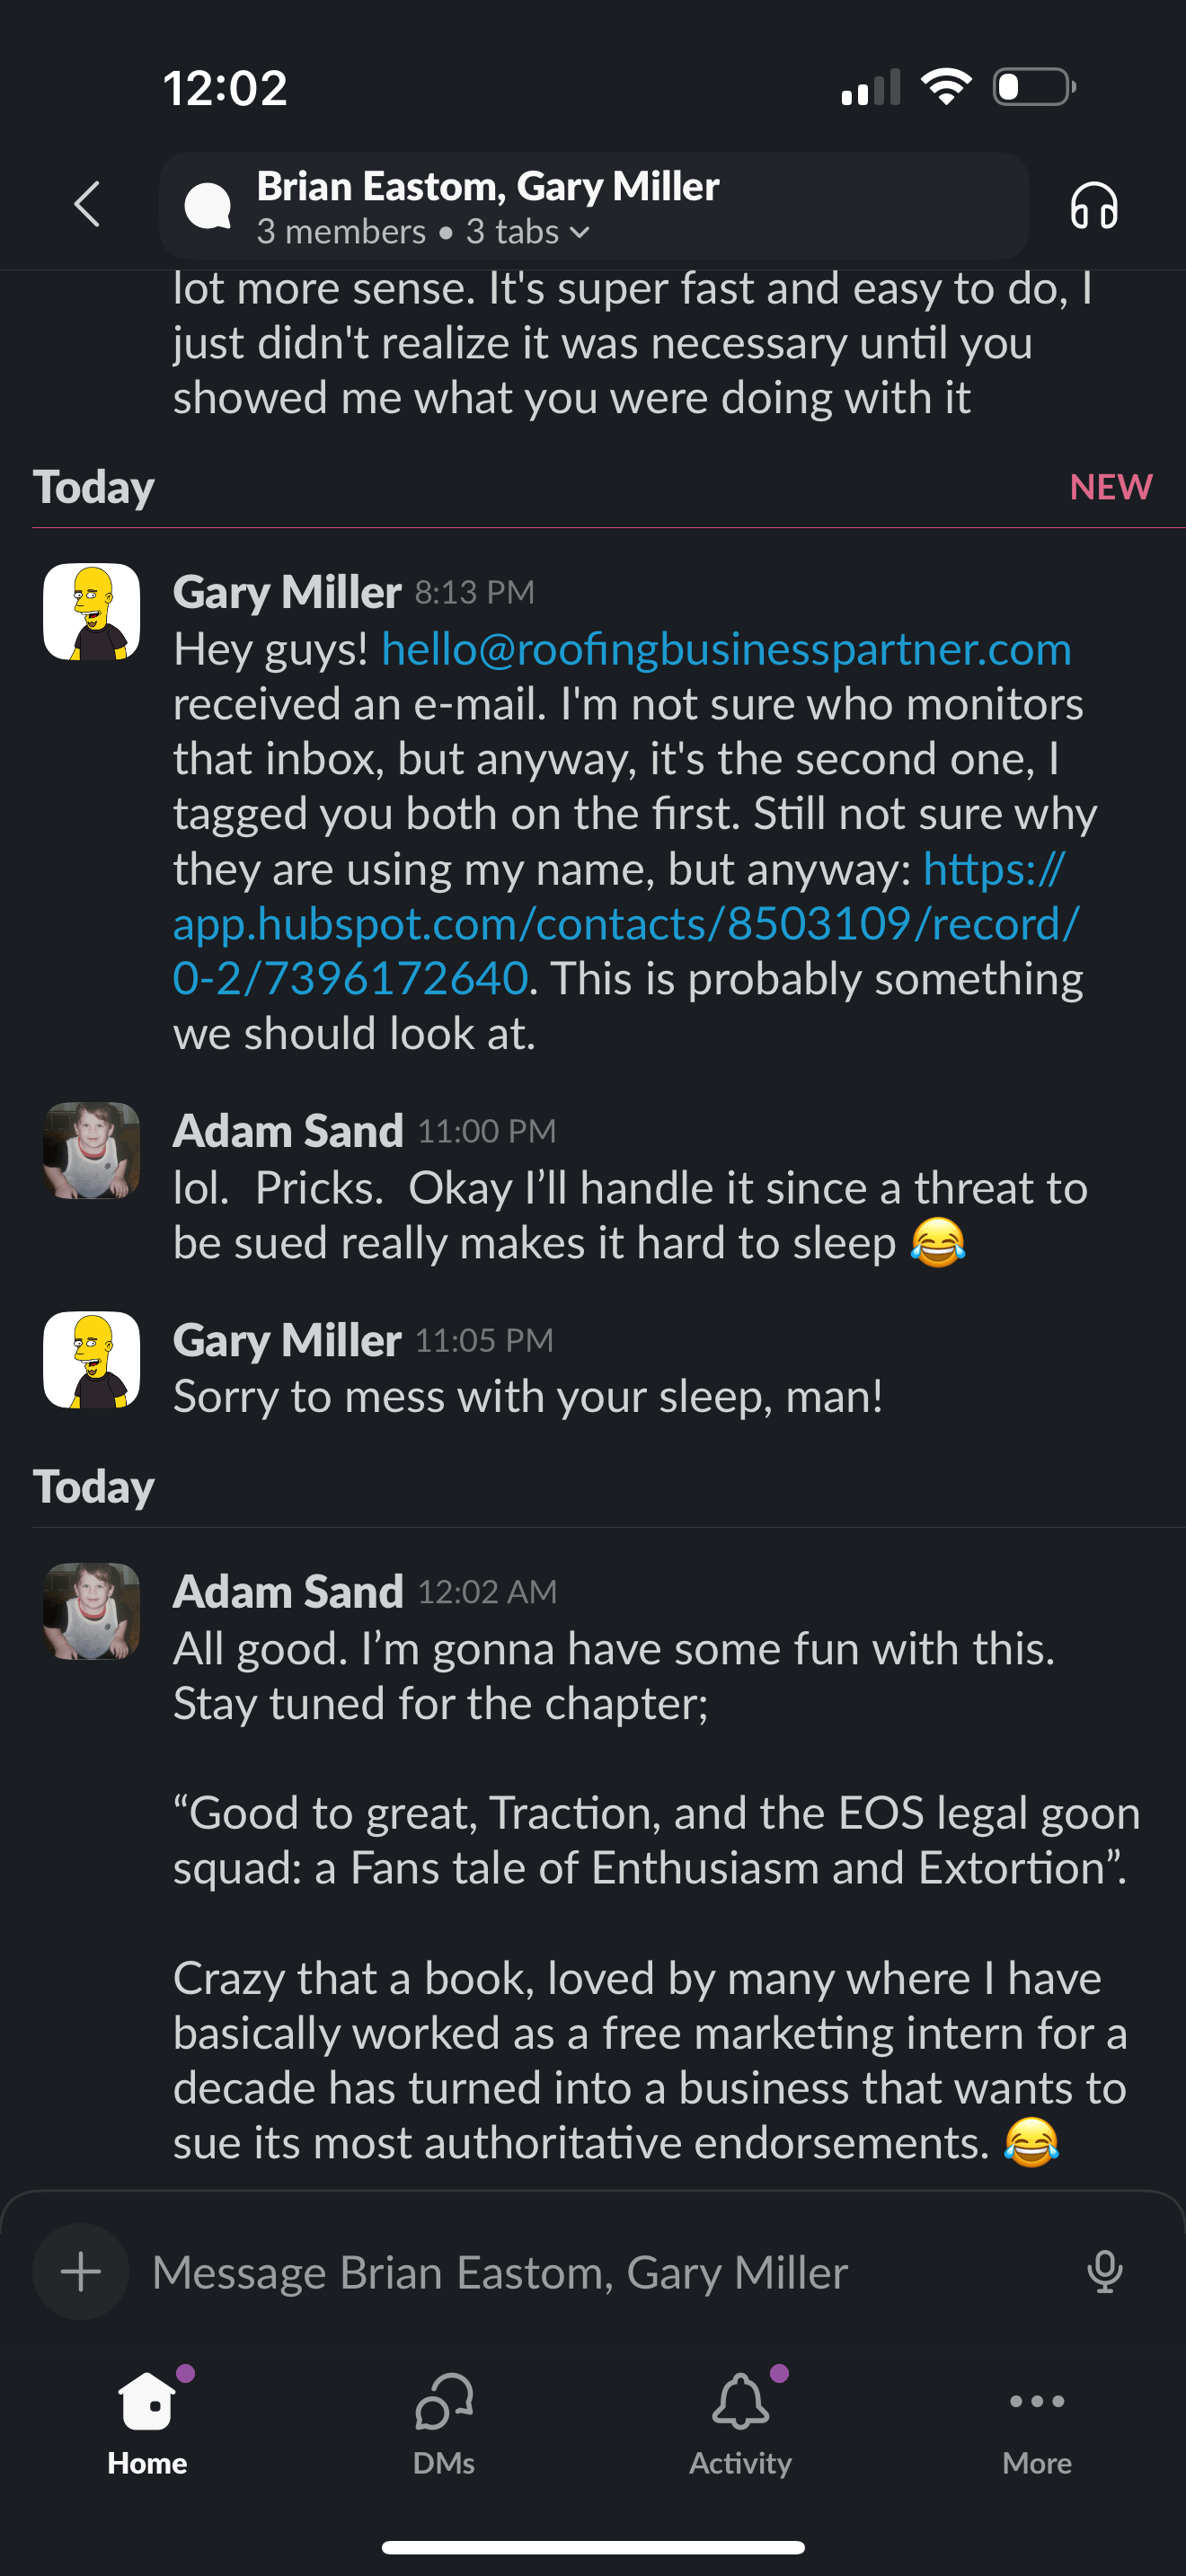Open Gary Miller's avatar on 8:13 PM message
1186x2576 pixels.
click(92, 612)
